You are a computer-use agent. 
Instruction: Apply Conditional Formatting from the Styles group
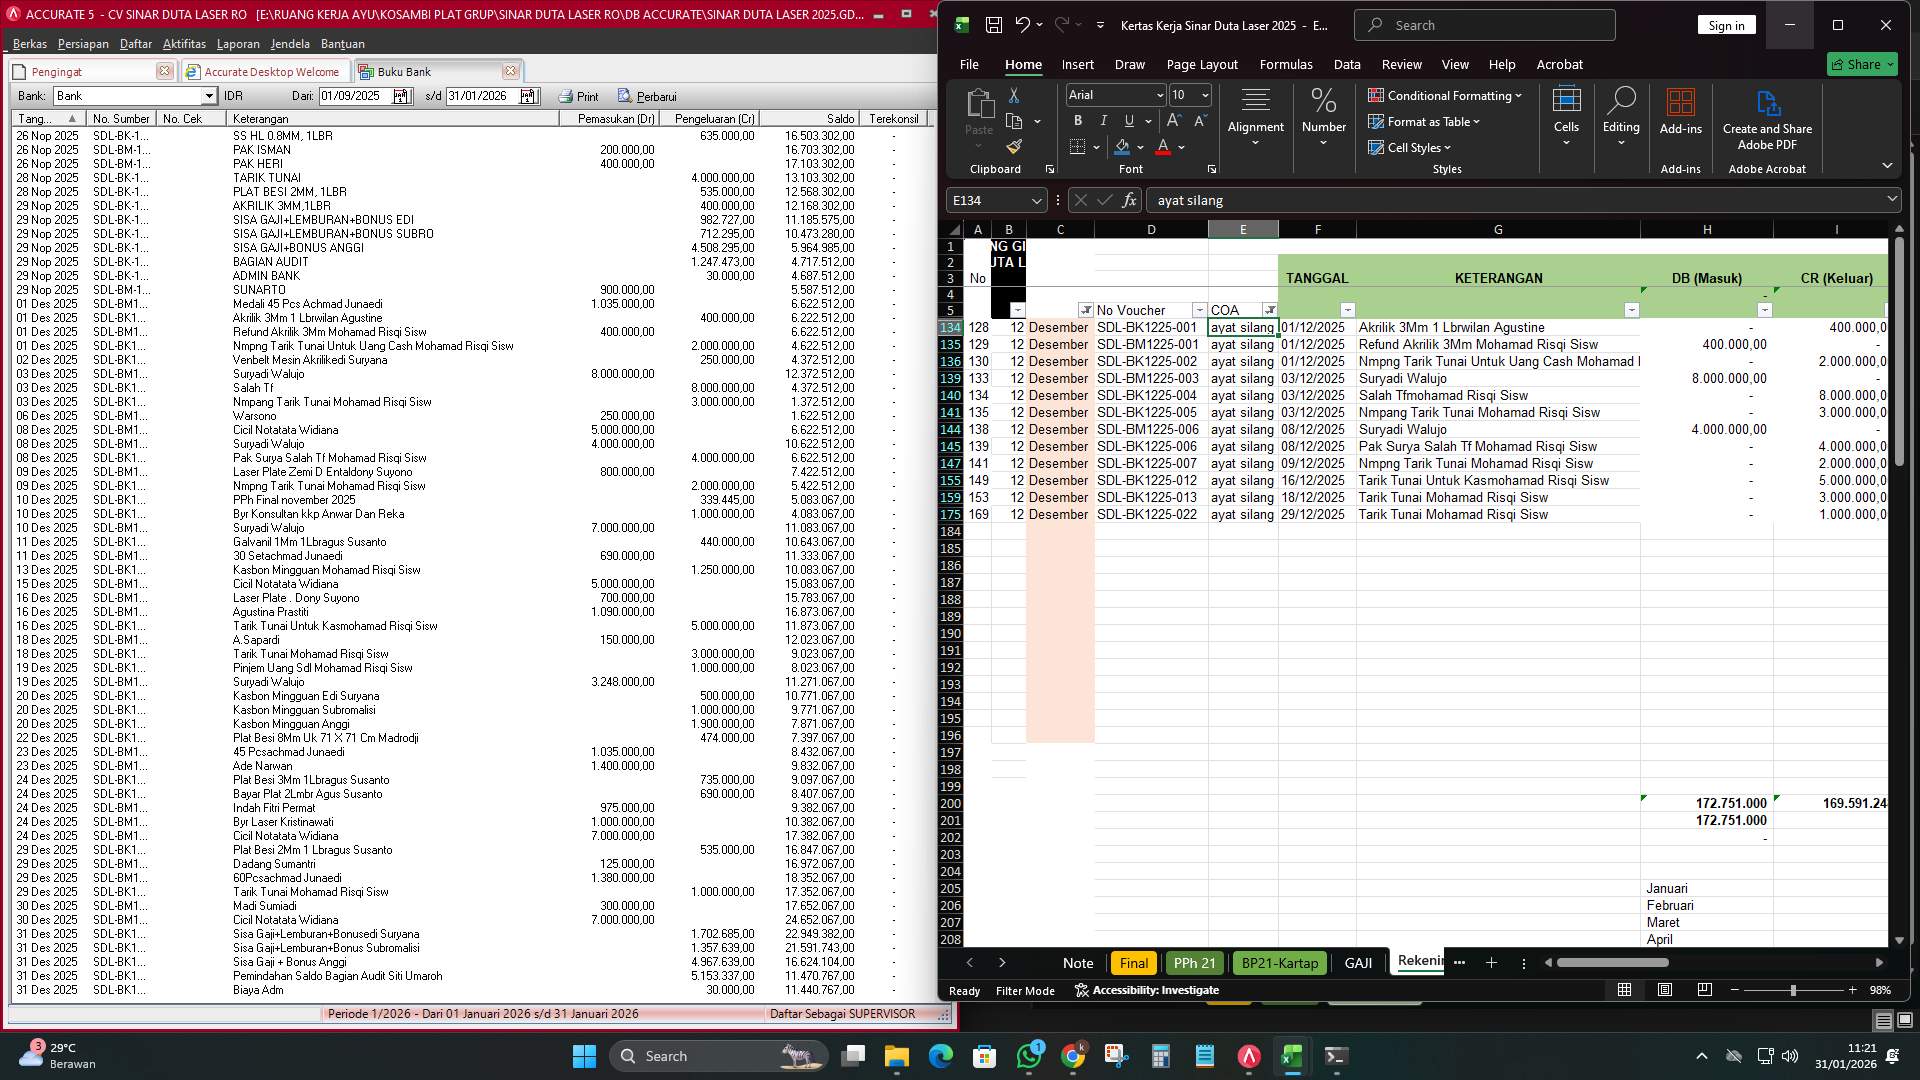point(1444,96)
